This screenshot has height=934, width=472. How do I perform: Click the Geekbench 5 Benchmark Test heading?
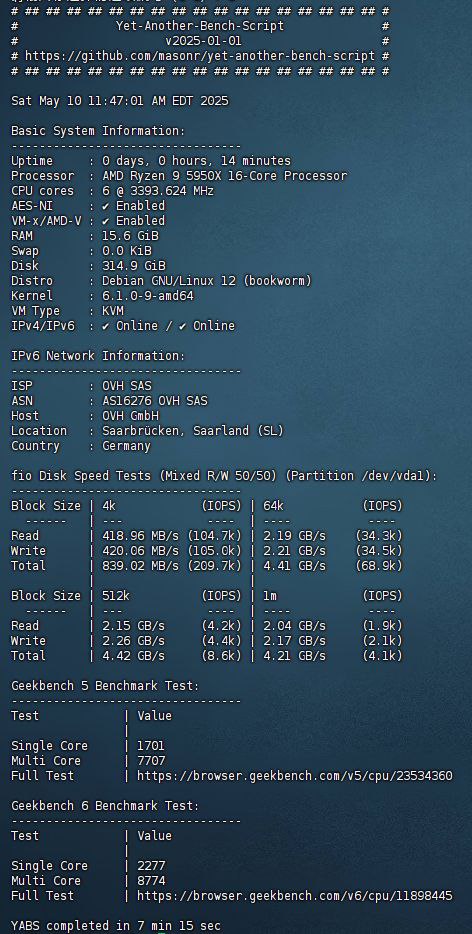coord(105,686)
